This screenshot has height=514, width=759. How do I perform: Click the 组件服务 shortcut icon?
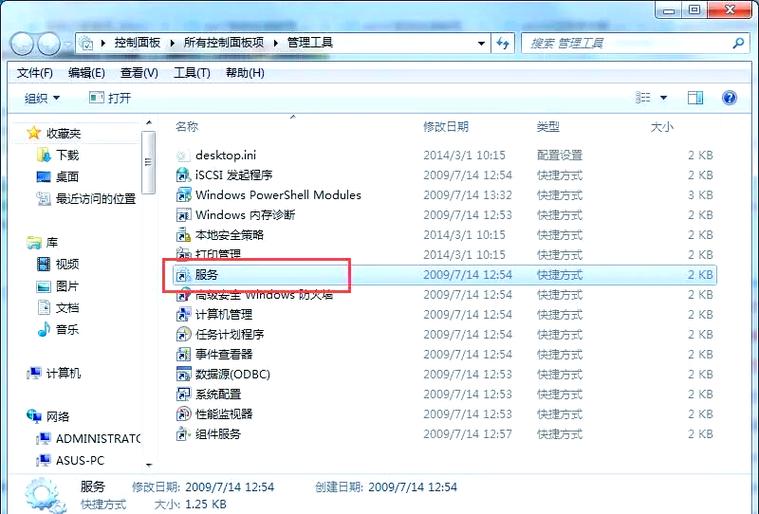183,434
